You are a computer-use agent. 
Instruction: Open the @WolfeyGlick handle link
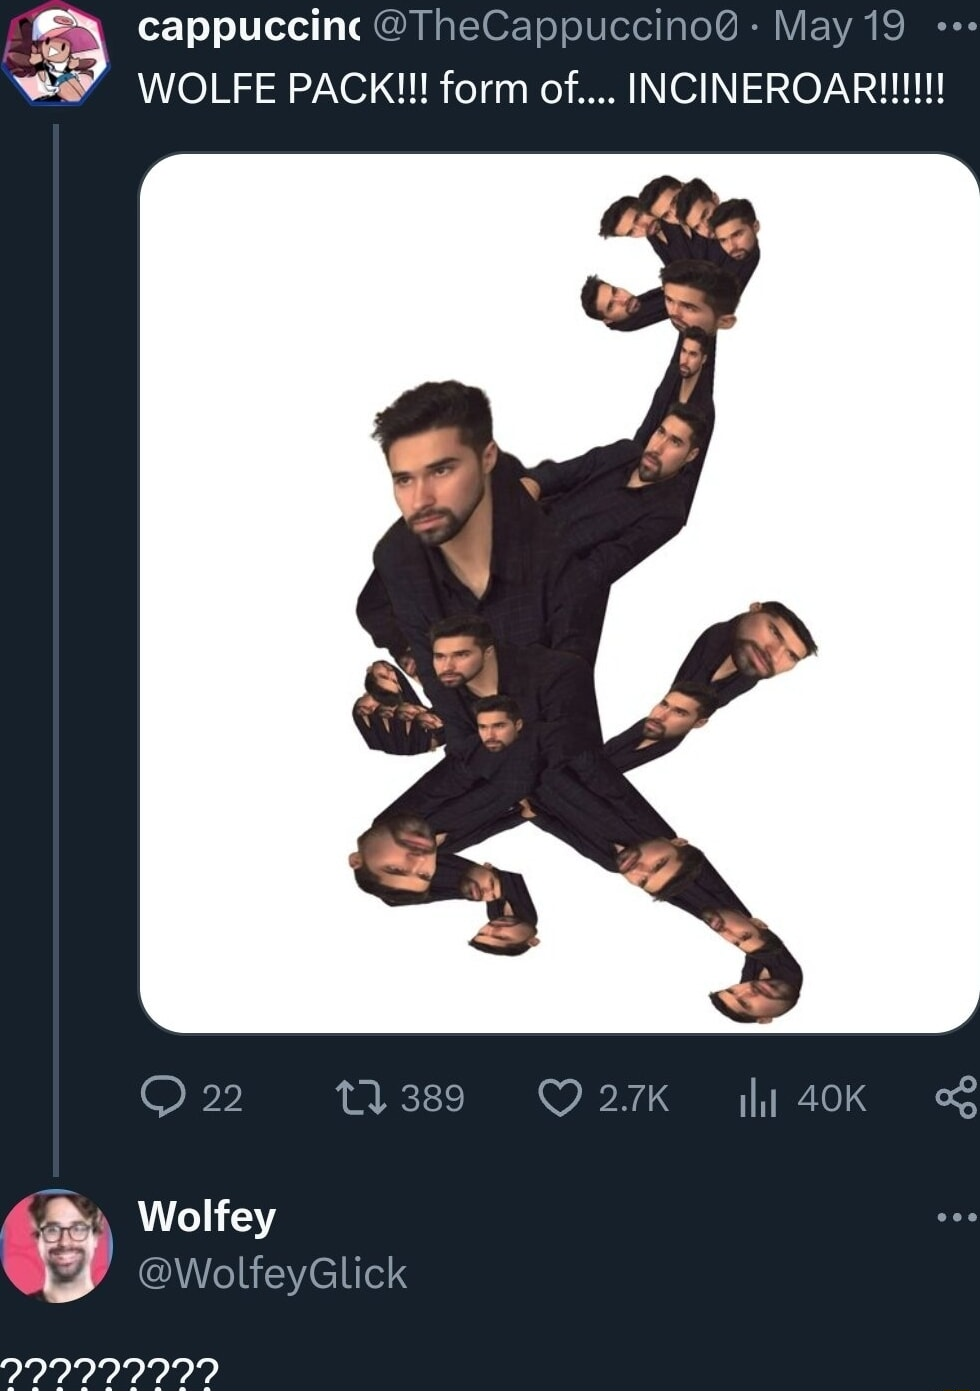click(x=272, y=1274)
